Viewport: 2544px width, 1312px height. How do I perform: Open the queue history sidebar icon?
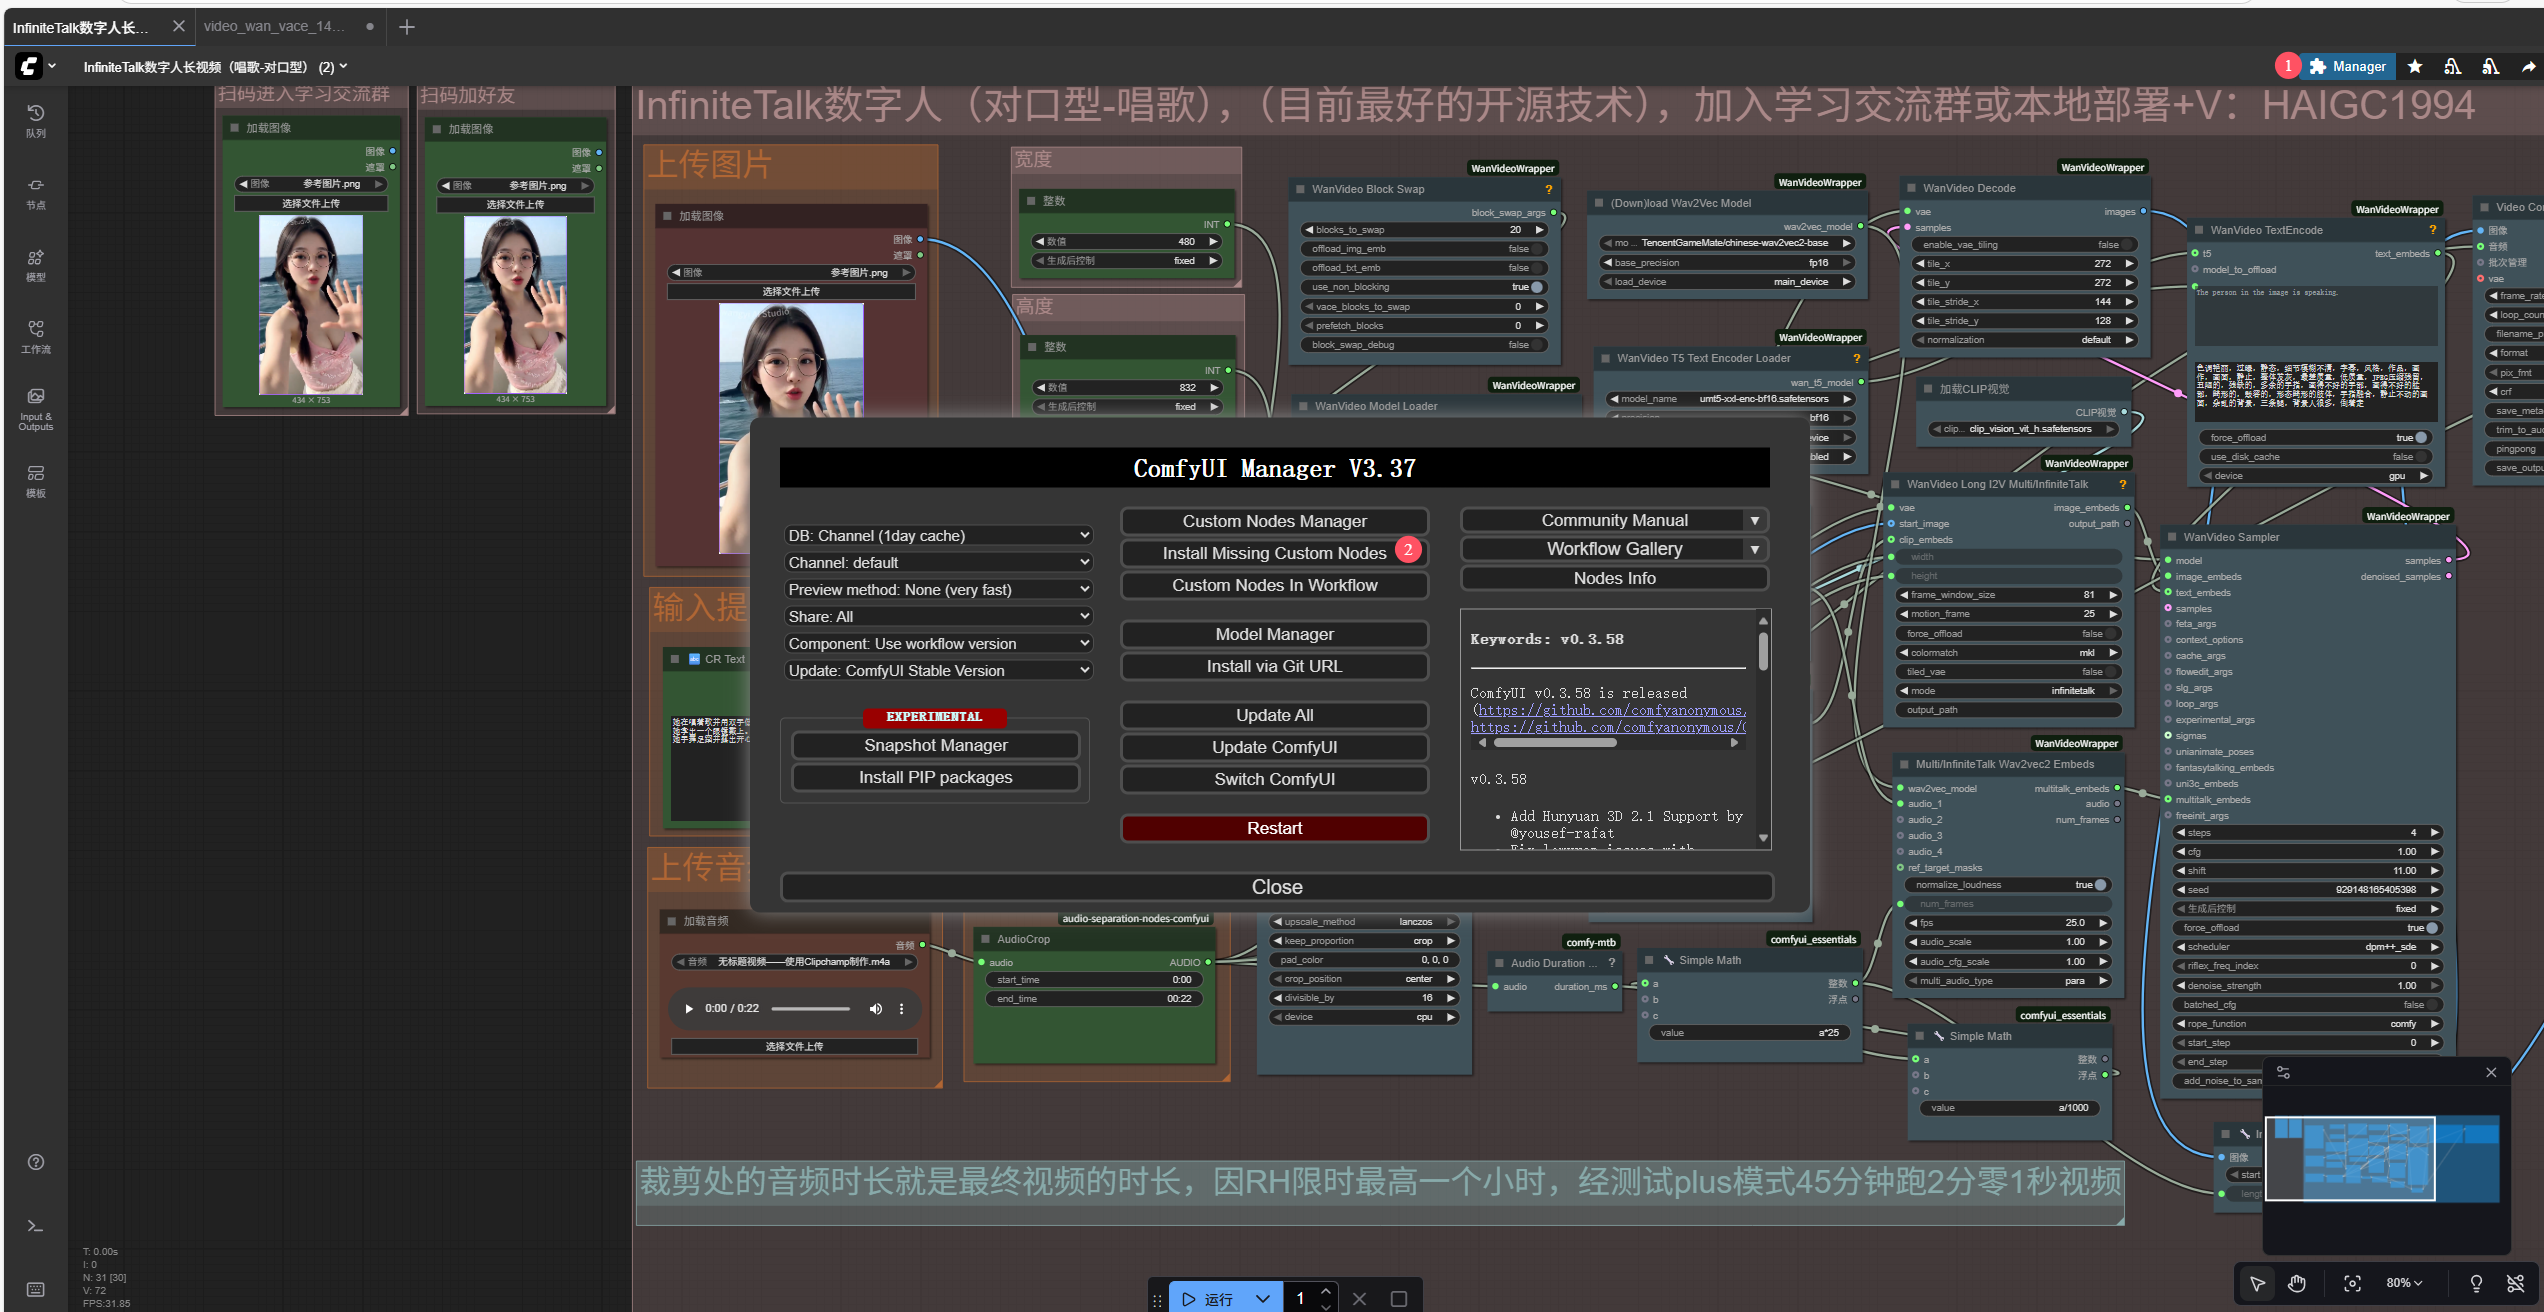pos(36,119)
